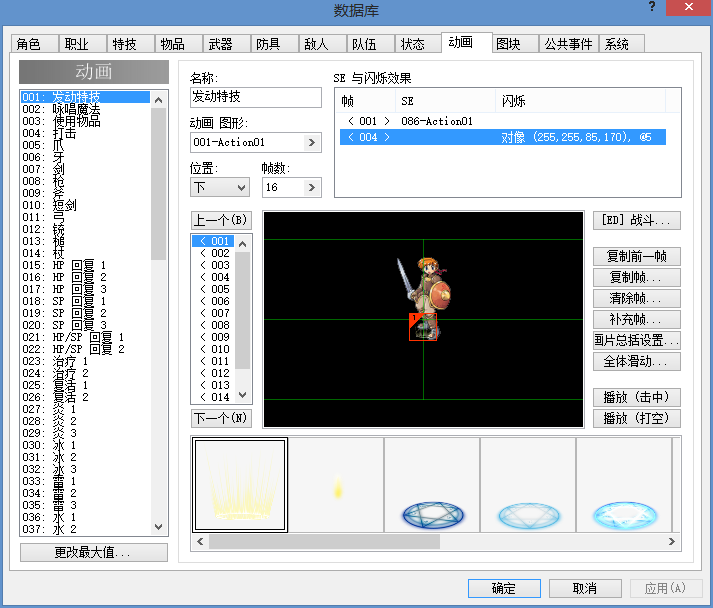Screen dimensions: 713x608
Task: Open the 队伍 tab
Action: [371, 44]
